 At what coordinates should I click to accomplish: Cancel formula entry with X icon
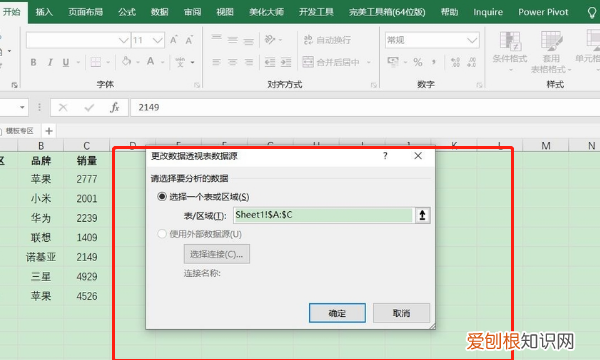63,108
